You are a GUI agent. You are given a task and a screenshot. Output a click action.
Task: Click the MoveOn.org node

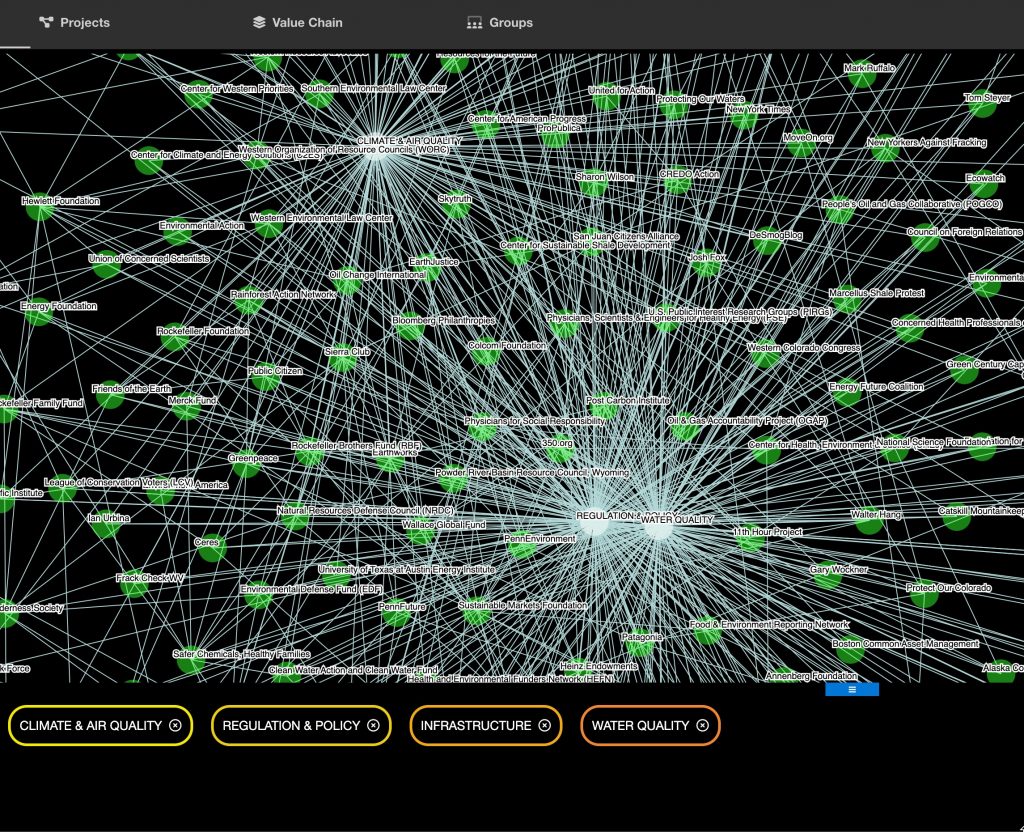801,144
